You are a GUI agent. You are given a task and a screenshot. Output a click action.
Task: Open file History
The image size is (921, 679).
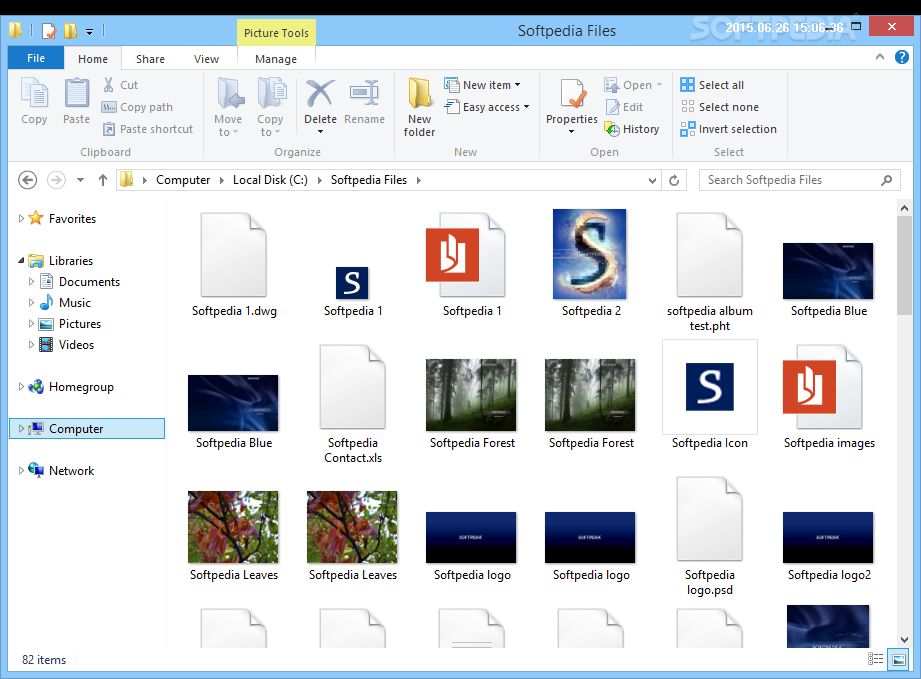pos(632,129)
